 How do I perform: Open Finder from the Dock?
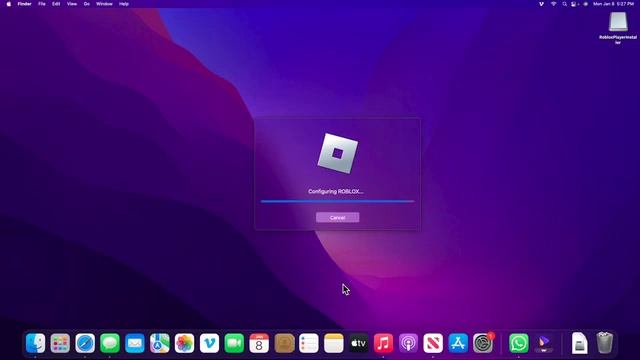(36, 343)
